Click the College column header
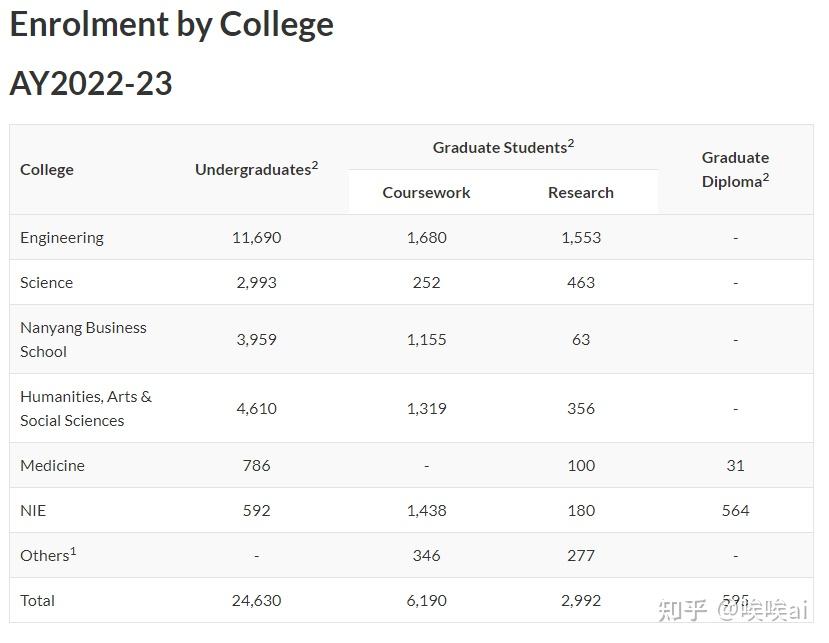The height and width of the screenshot is (643, 829). click(47, 170)
